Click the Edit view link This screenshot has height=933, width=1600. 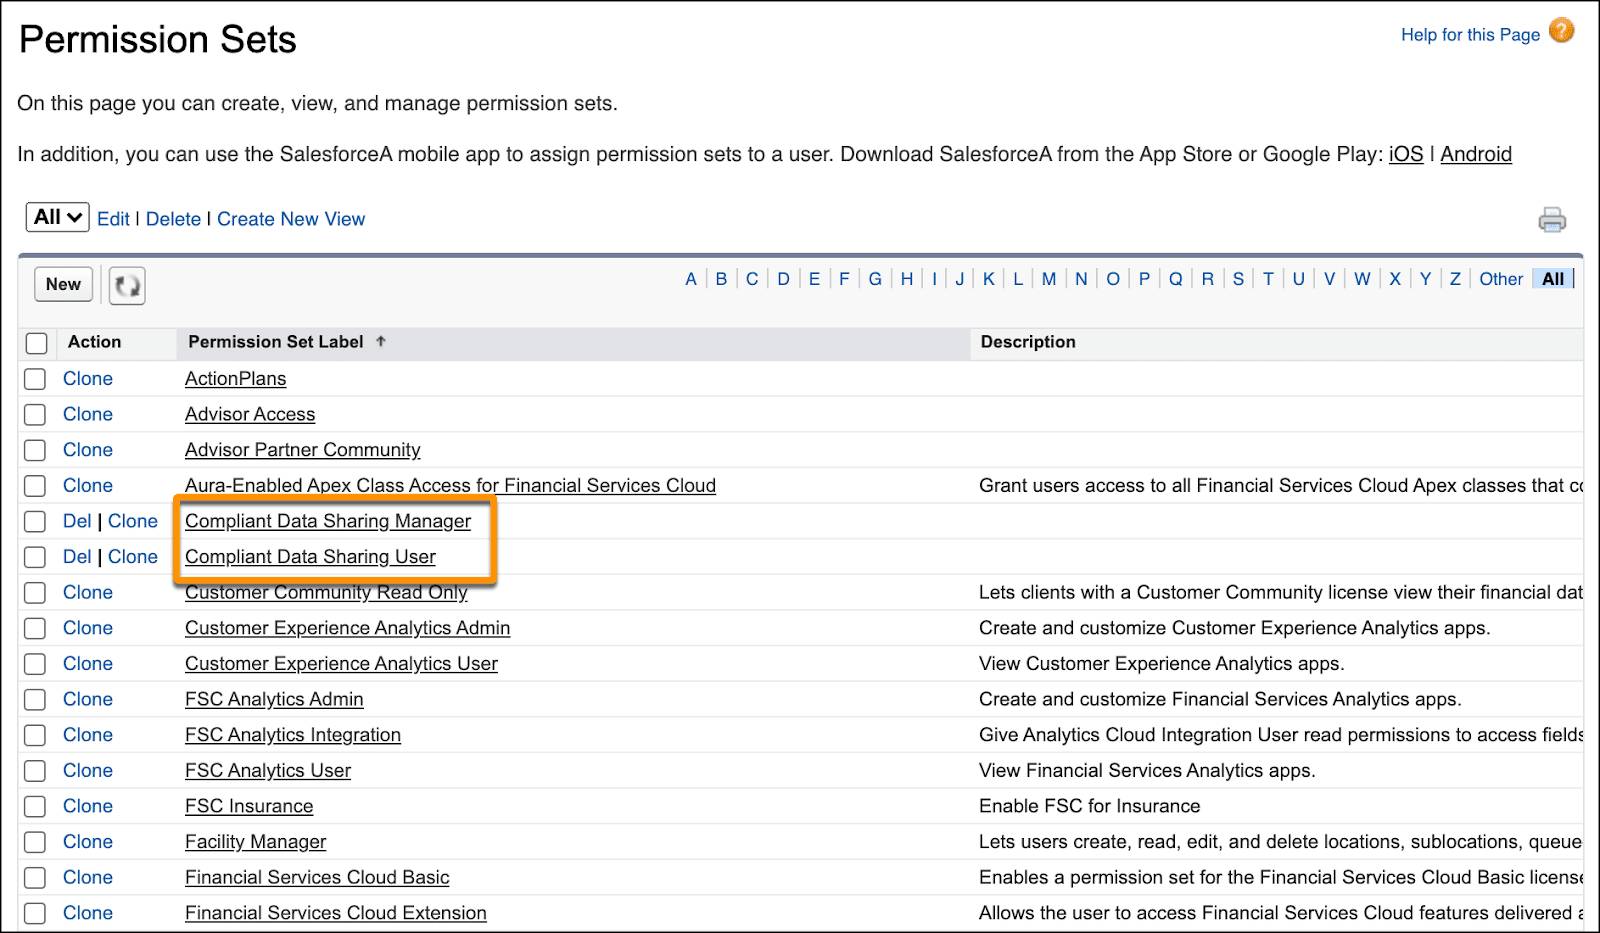[x=113, y=219]
